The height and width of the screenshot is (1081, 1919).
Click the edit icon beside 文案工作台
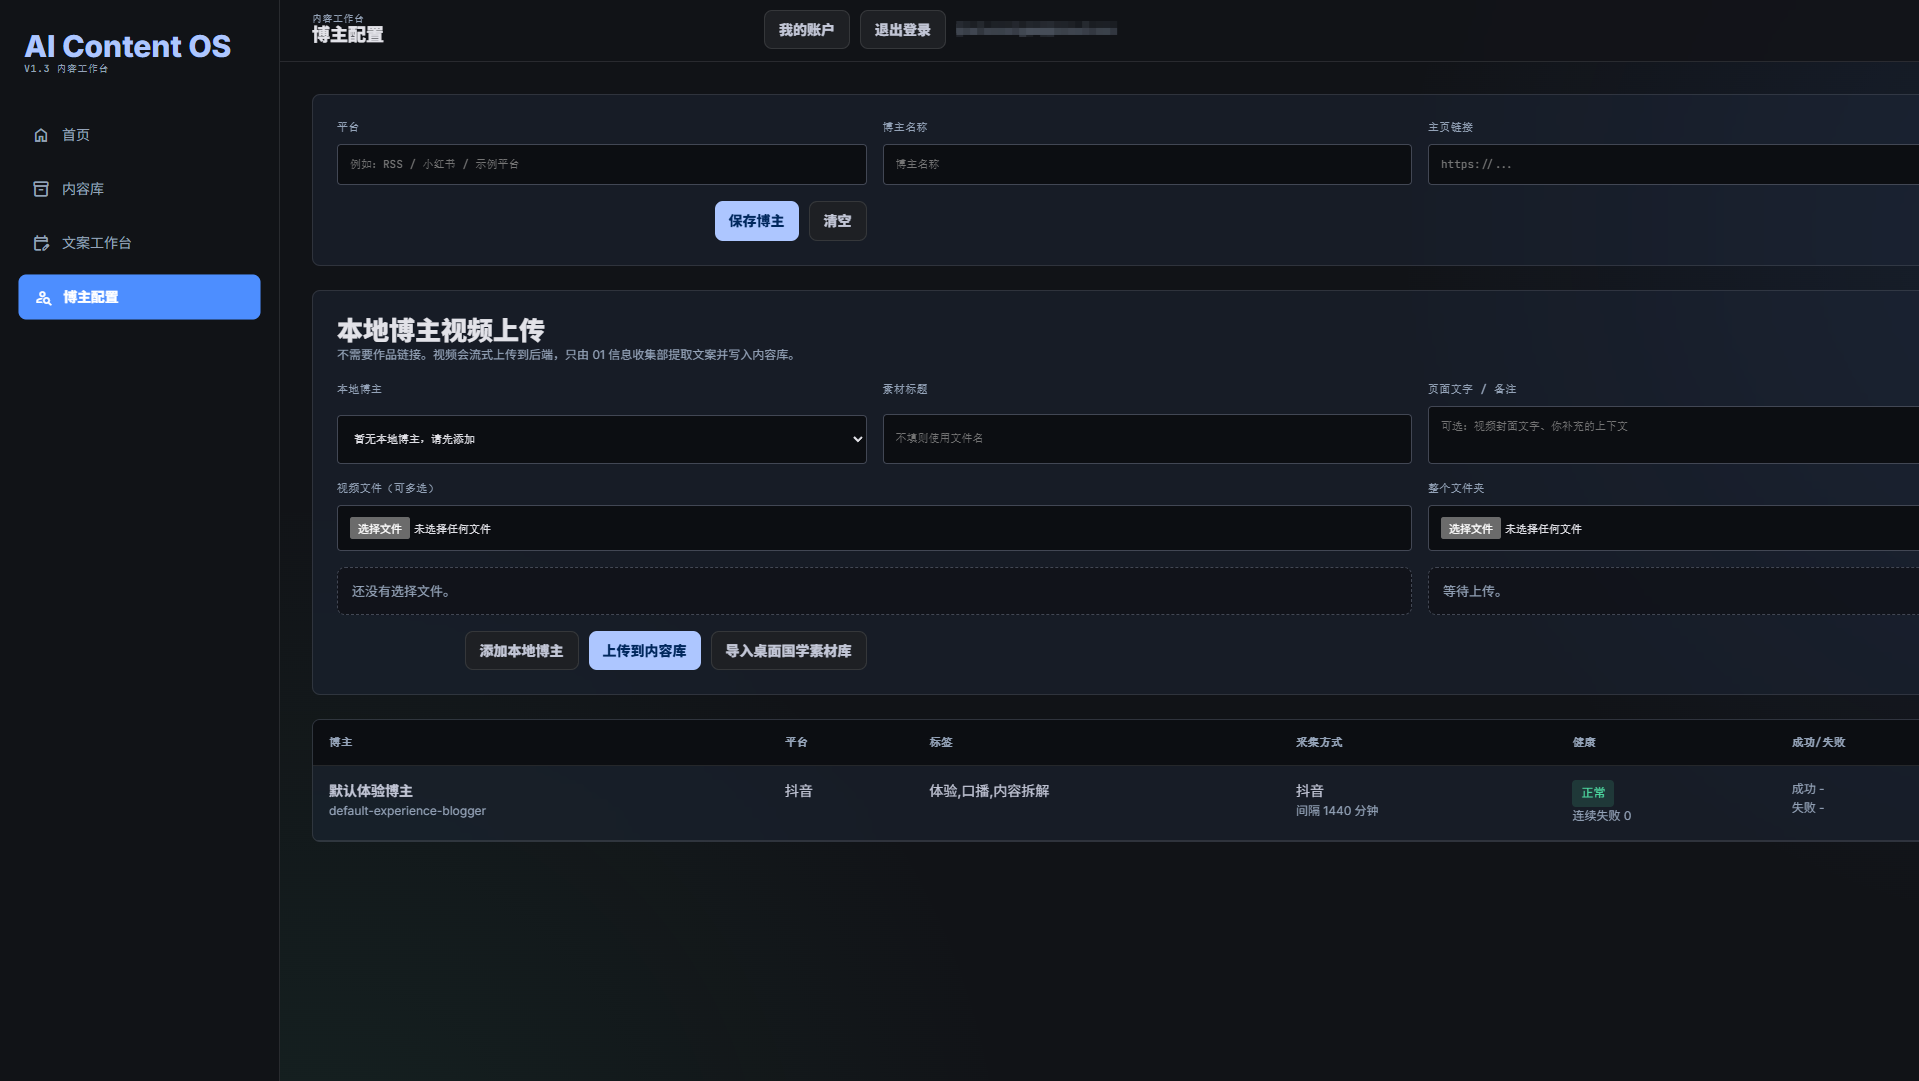pyautogui.click(x=41, y=243)
